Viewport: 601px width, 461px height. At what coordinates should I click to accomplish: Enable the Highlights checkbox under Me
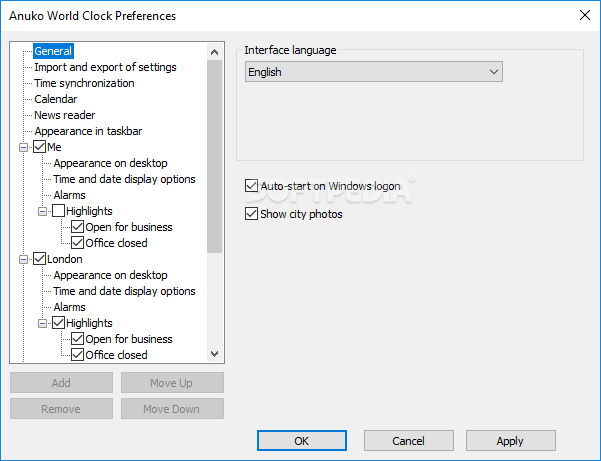[58, 211]
